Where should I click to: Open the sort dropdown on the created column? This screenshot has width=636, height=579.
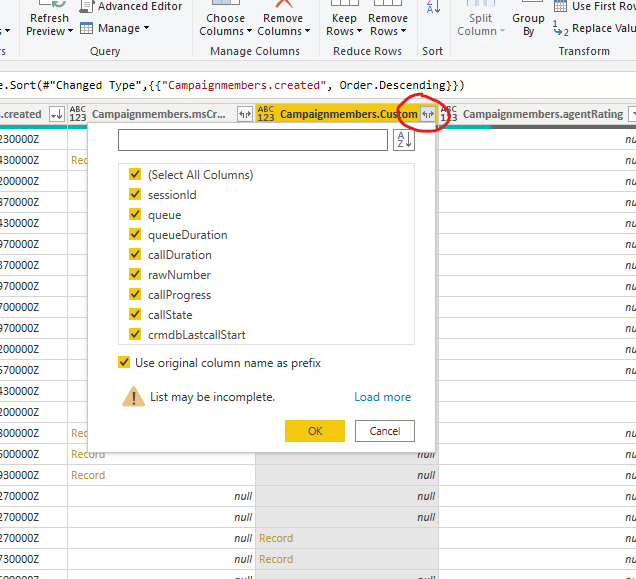tap(56, 115)
